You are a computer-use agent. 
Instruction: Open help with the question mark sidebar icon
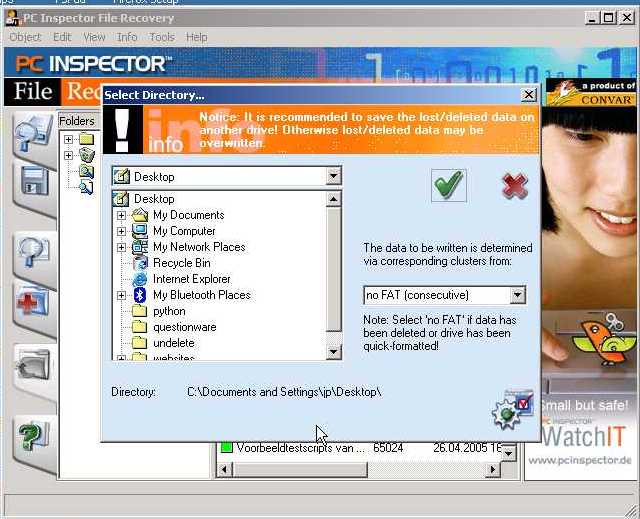coord(33,436)
